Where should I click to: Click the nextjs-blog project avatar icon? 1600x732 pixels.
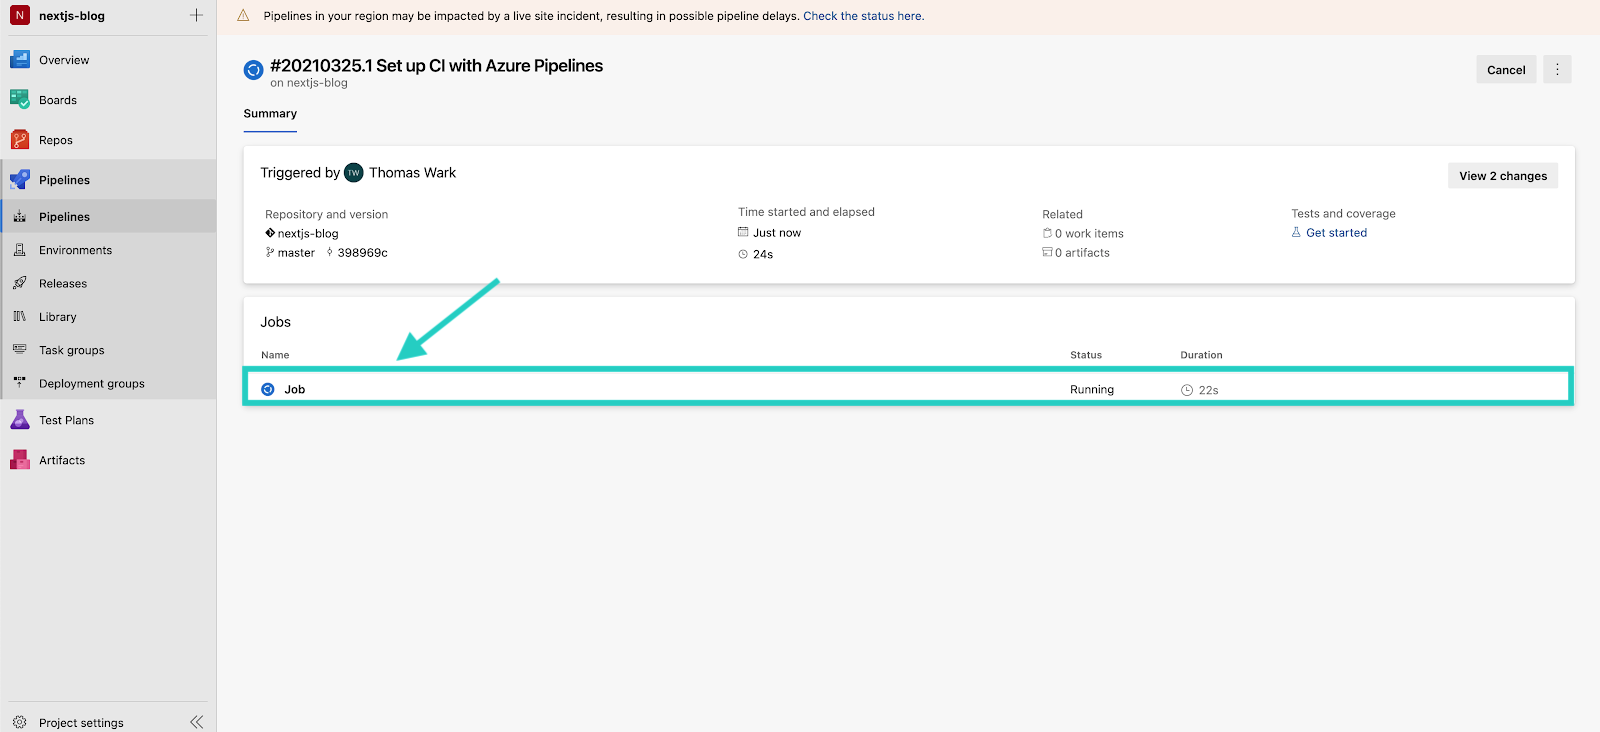(19, 16)
